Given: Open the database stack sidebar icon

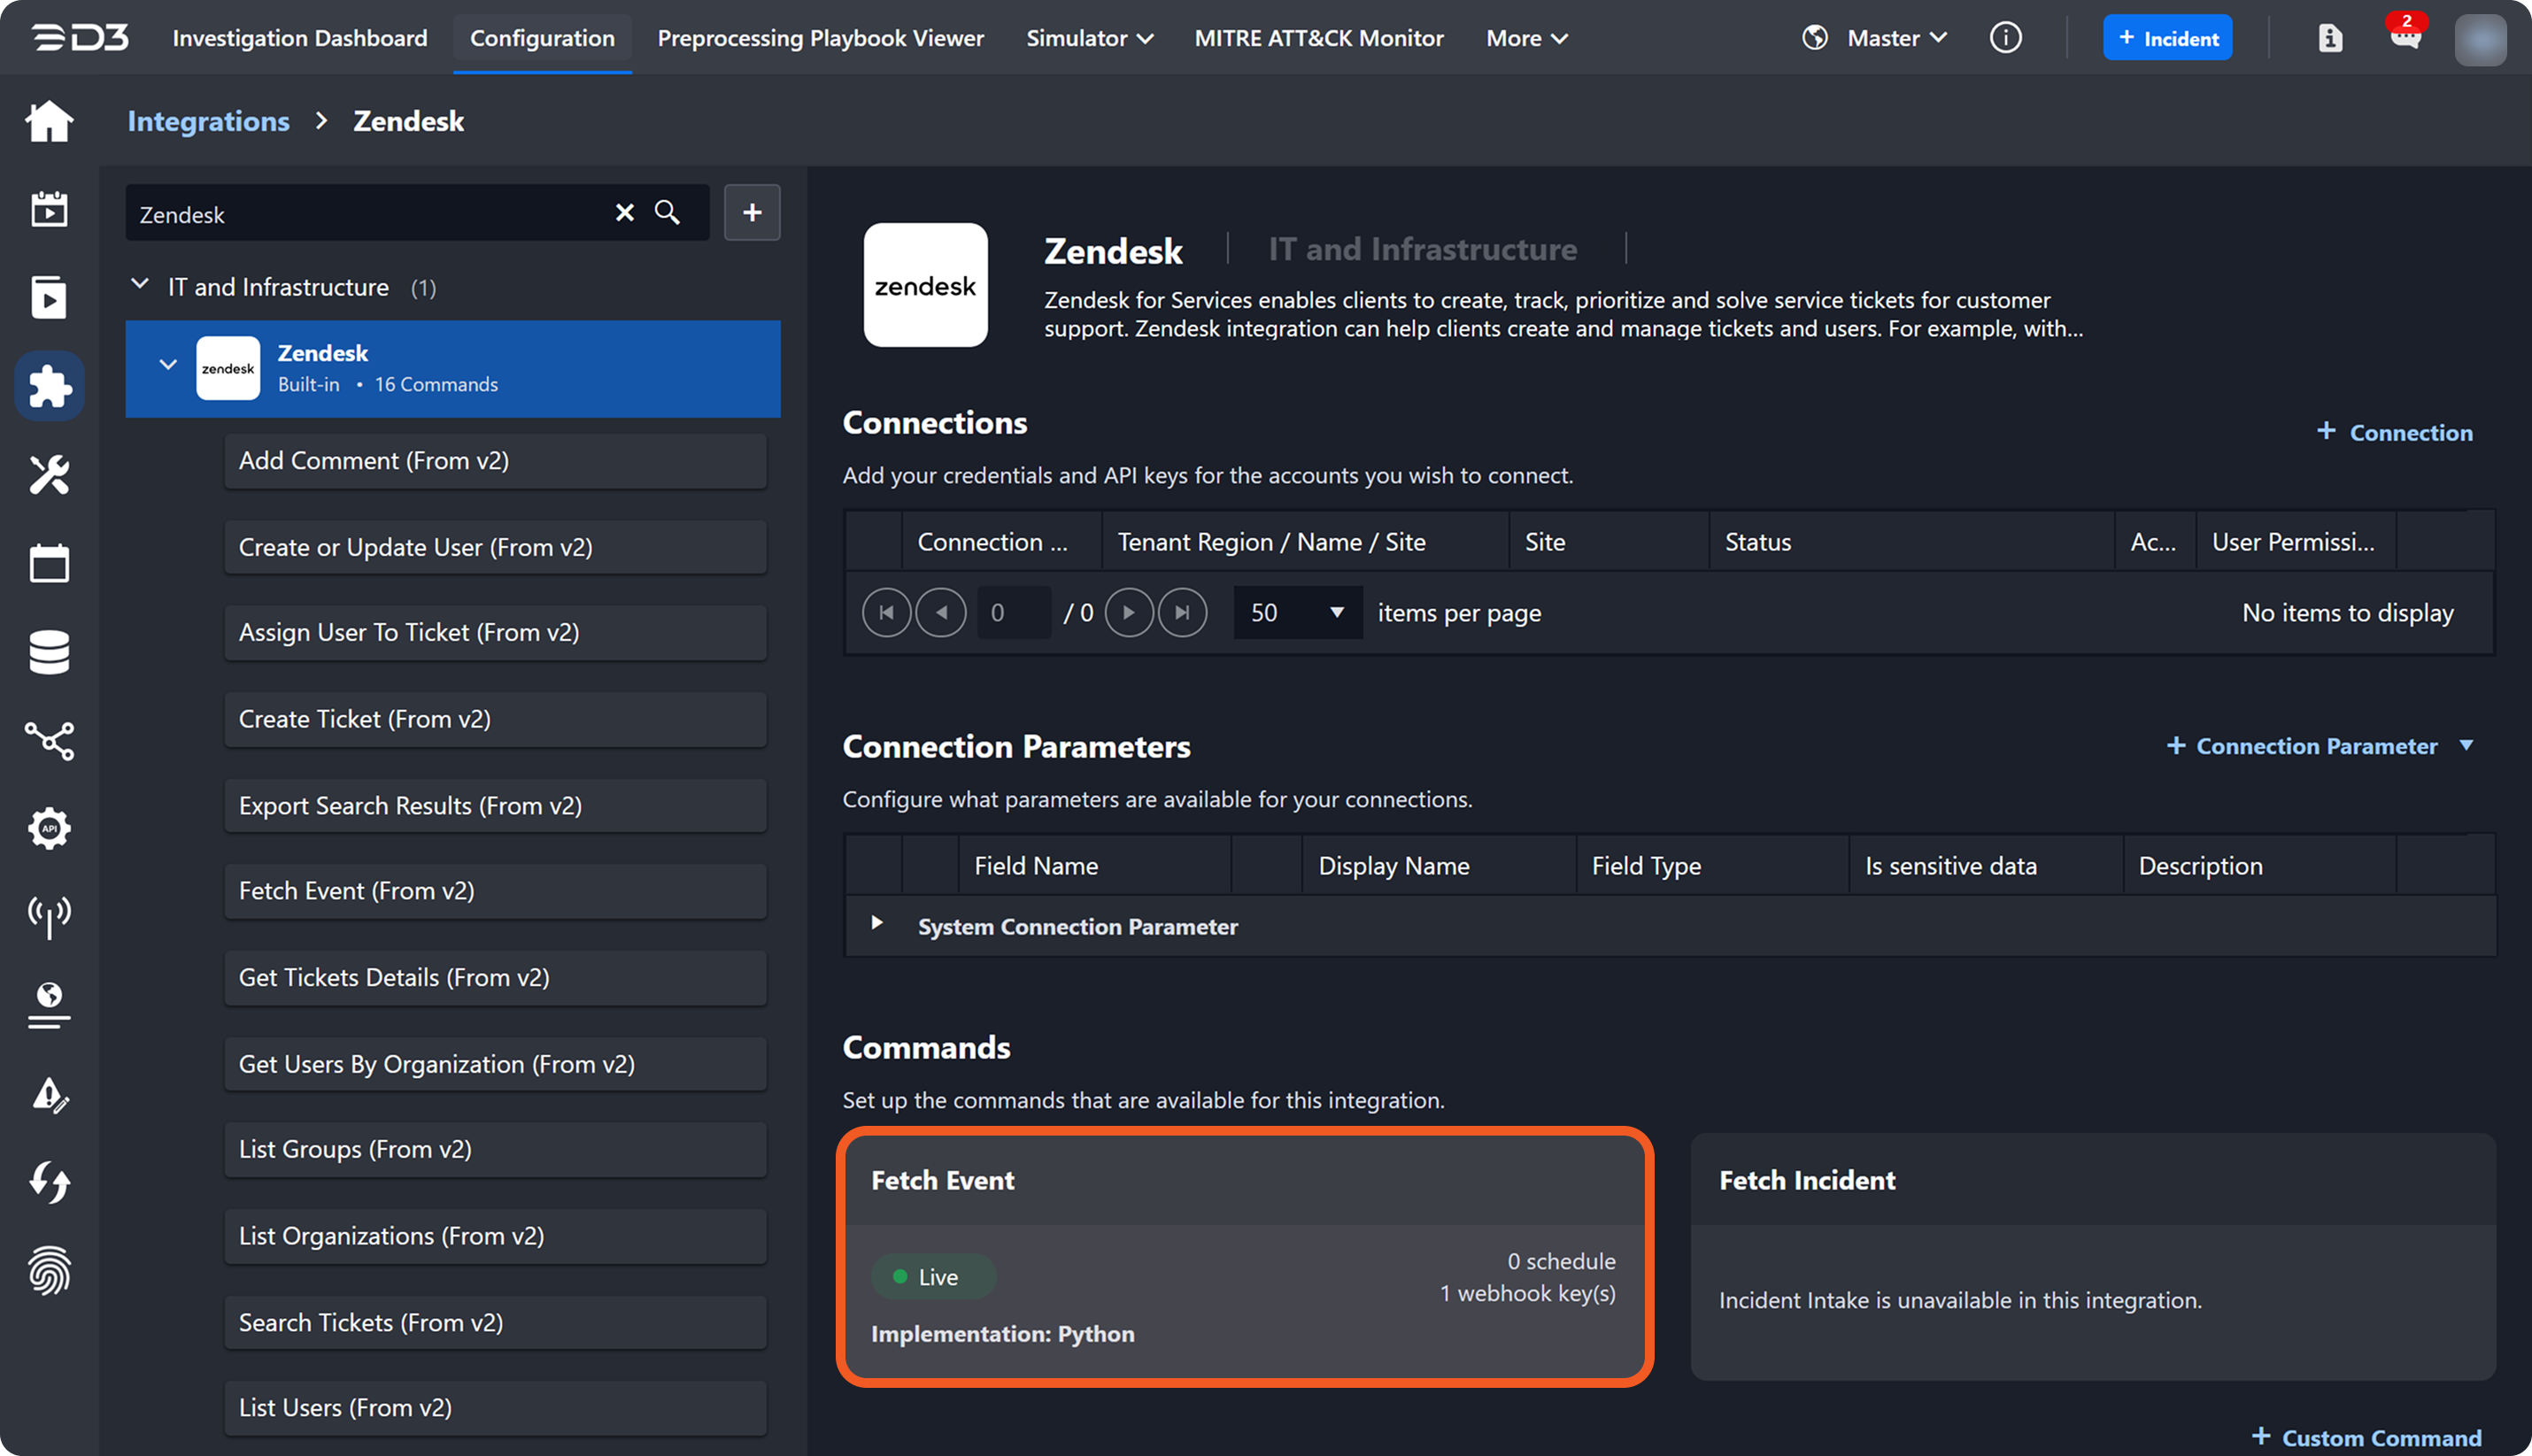Looking at the screenshot, I should 49,652.
